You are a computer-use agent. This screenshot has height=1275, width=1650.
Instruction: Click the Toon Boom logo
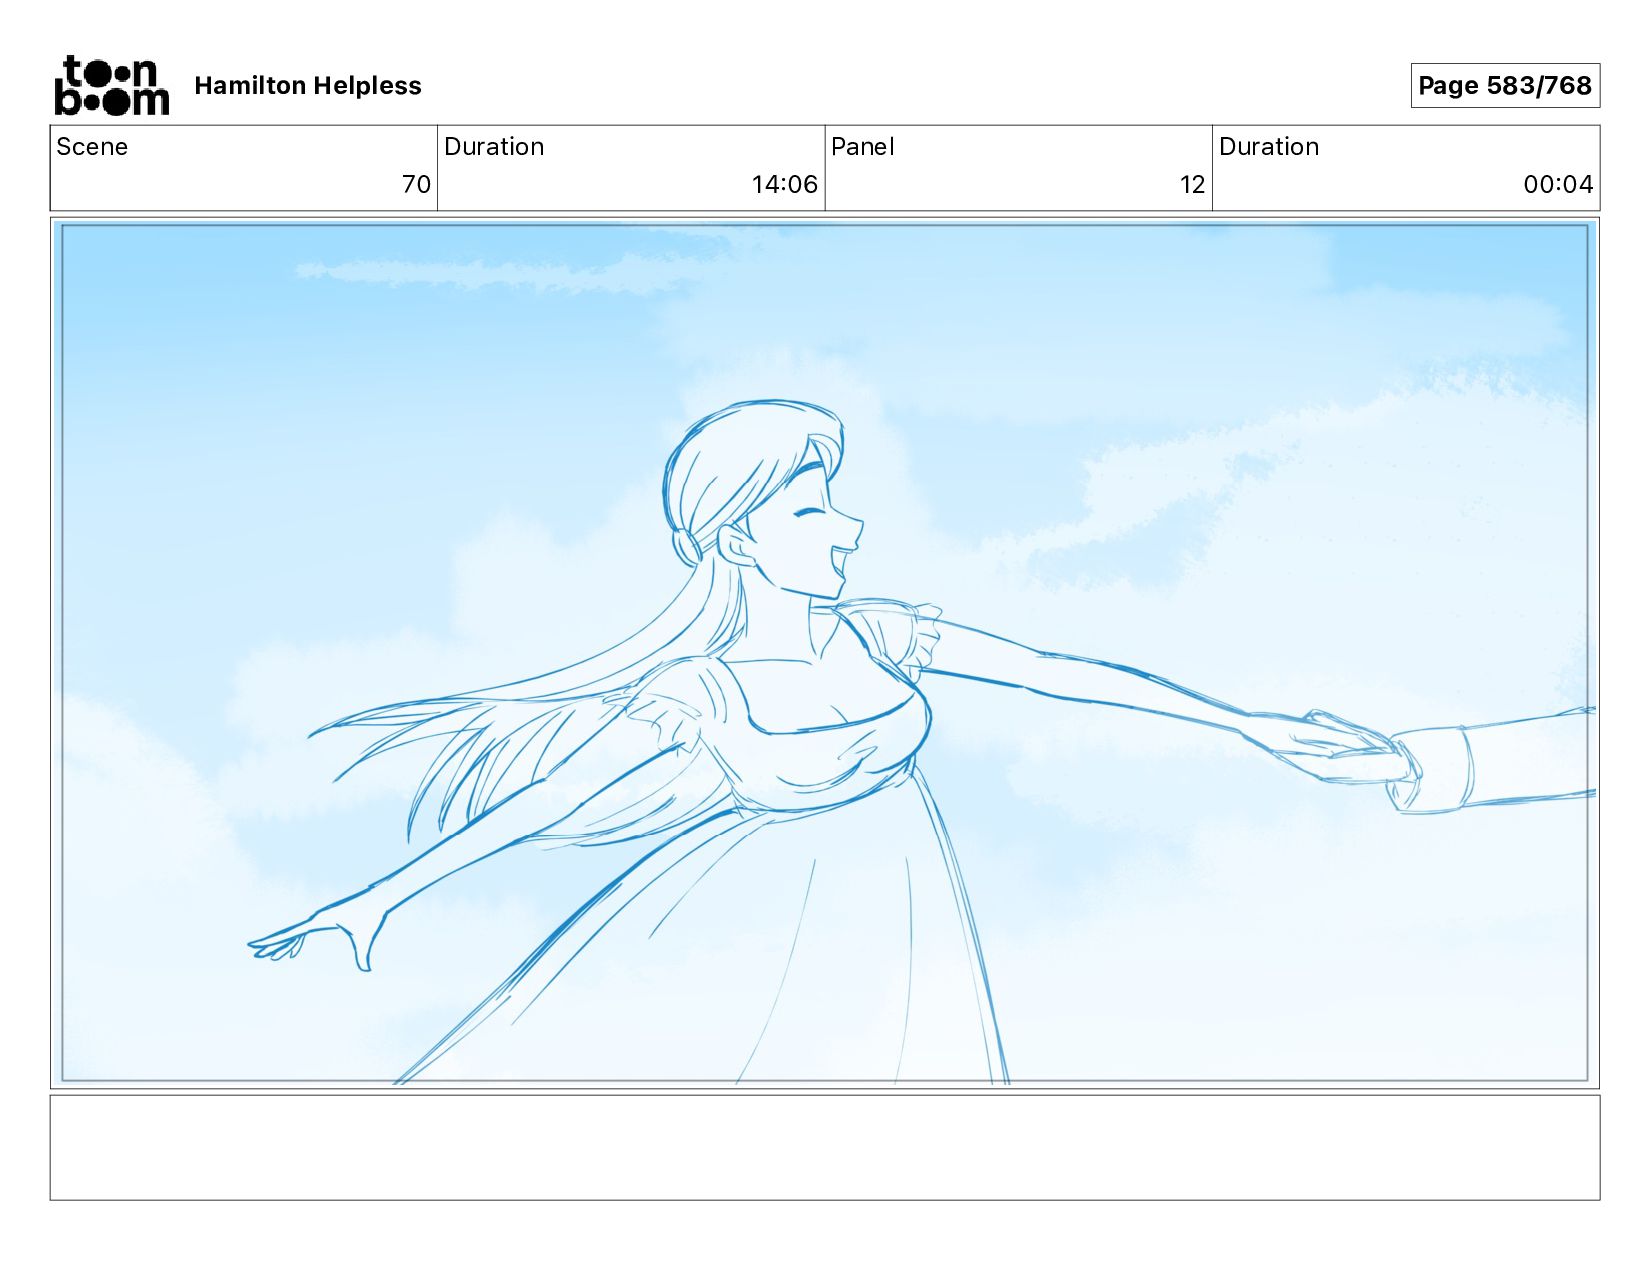click(x=112, y=86)
